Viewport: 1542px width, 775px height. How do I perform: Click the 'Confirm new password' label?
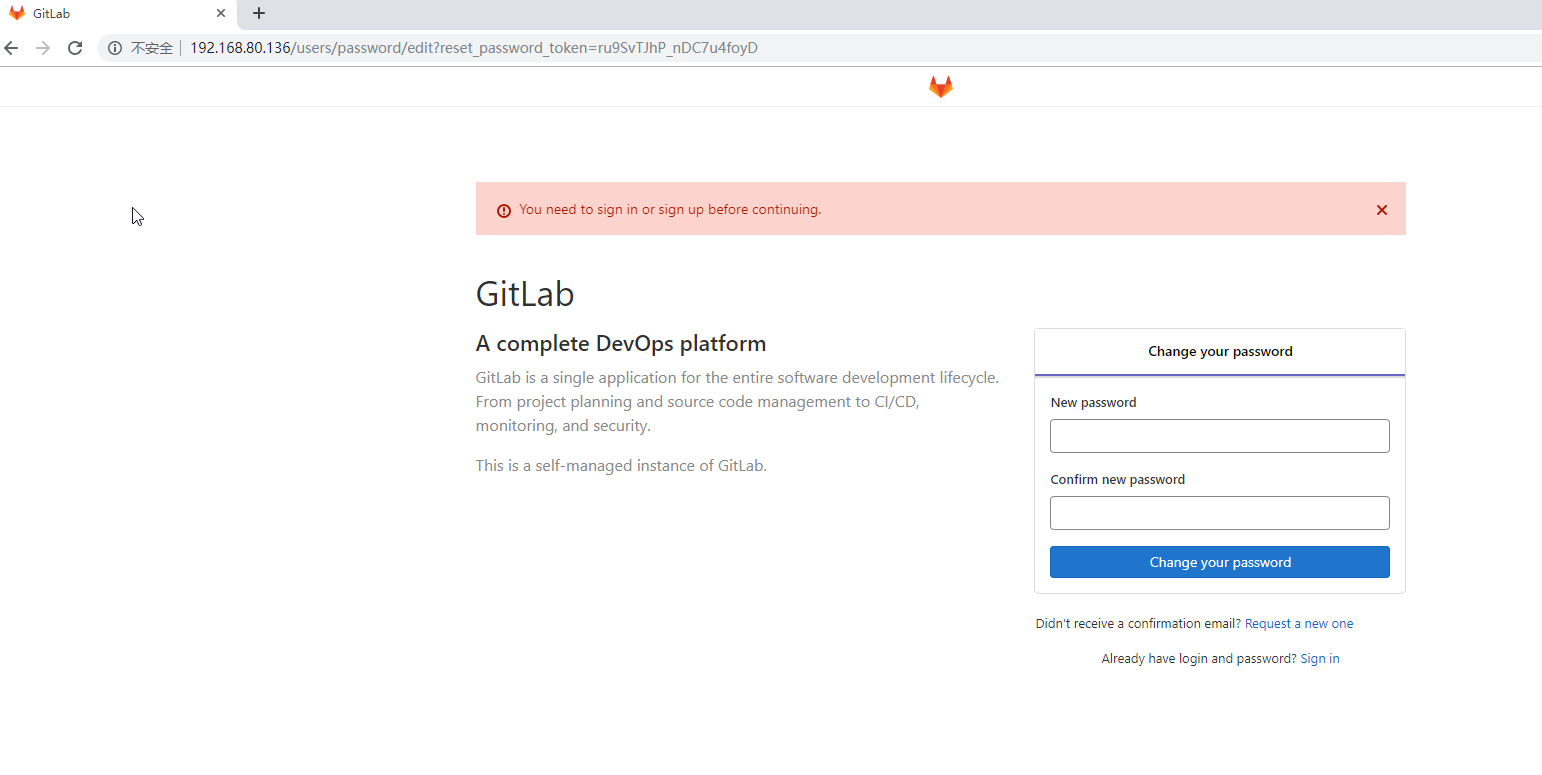(x=1117, y=480)
